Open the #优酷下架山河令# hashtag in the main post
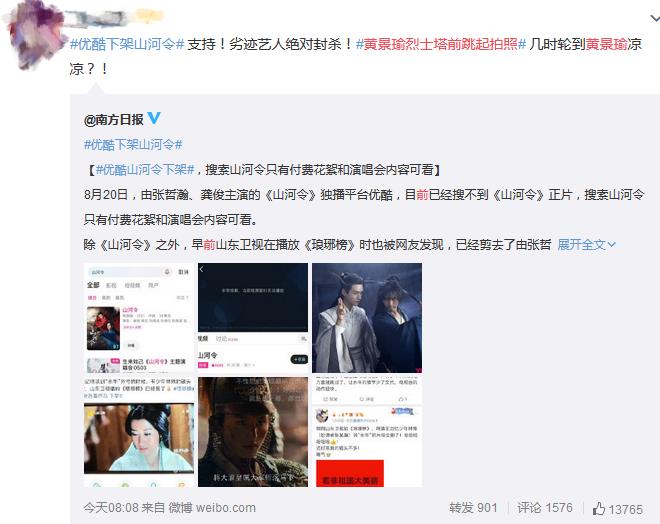The image size is (660, 524). [127, 44]
